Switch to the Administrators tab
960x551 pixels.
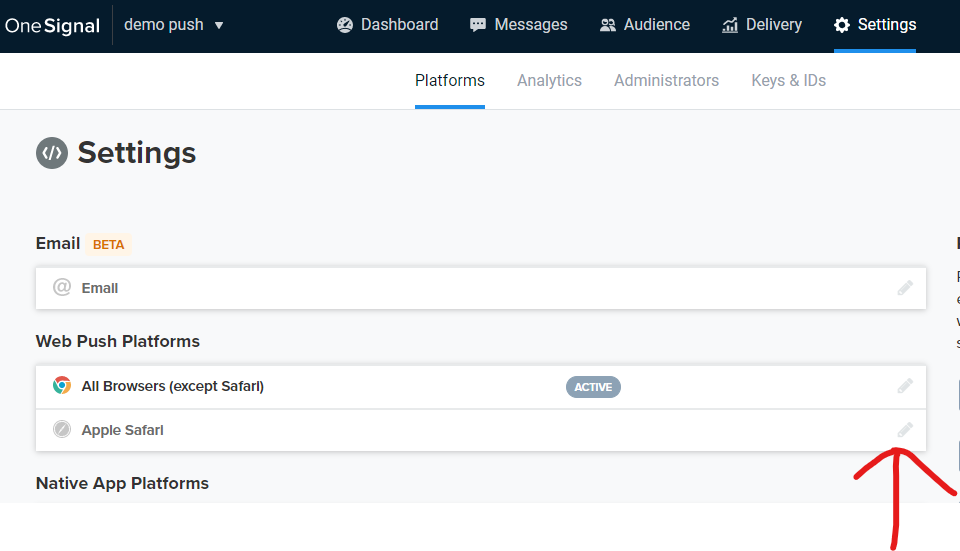click(666, 81)
